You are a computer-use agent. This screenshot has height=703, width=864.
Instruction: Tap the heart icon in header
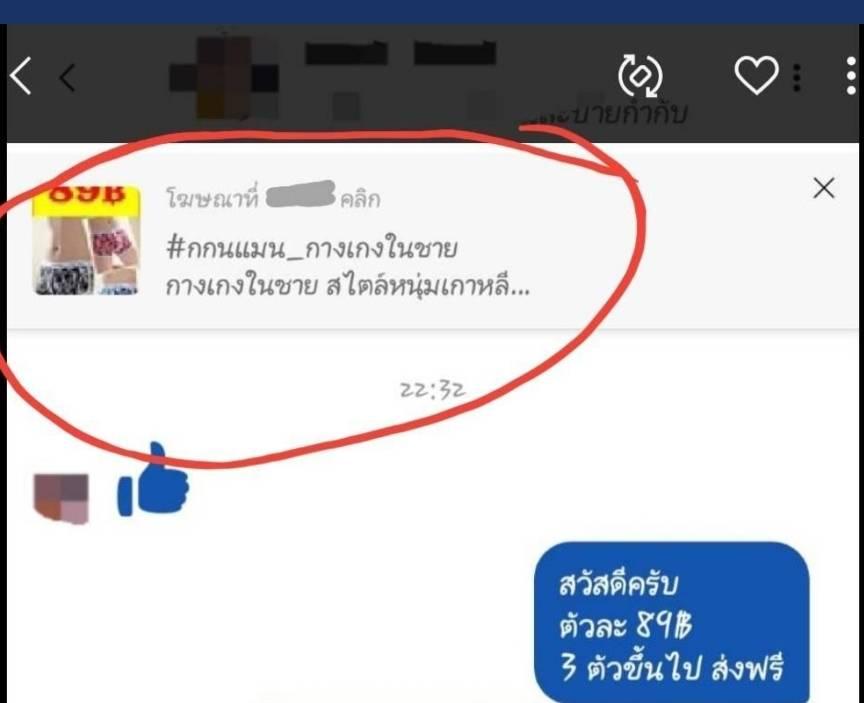(x=757, y=74)
